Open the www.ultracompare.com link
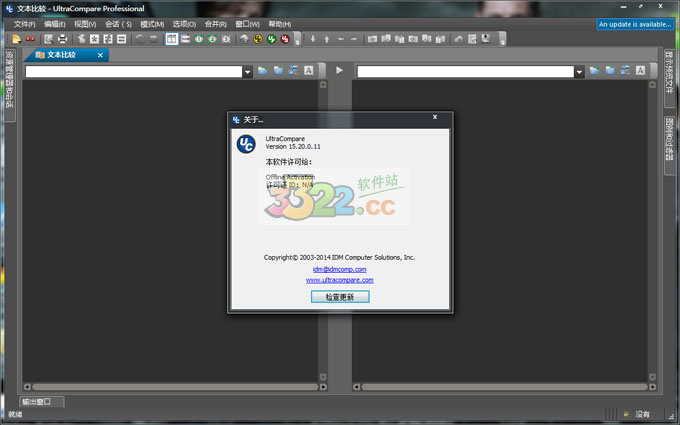680x425 pixels. [340, 280]
